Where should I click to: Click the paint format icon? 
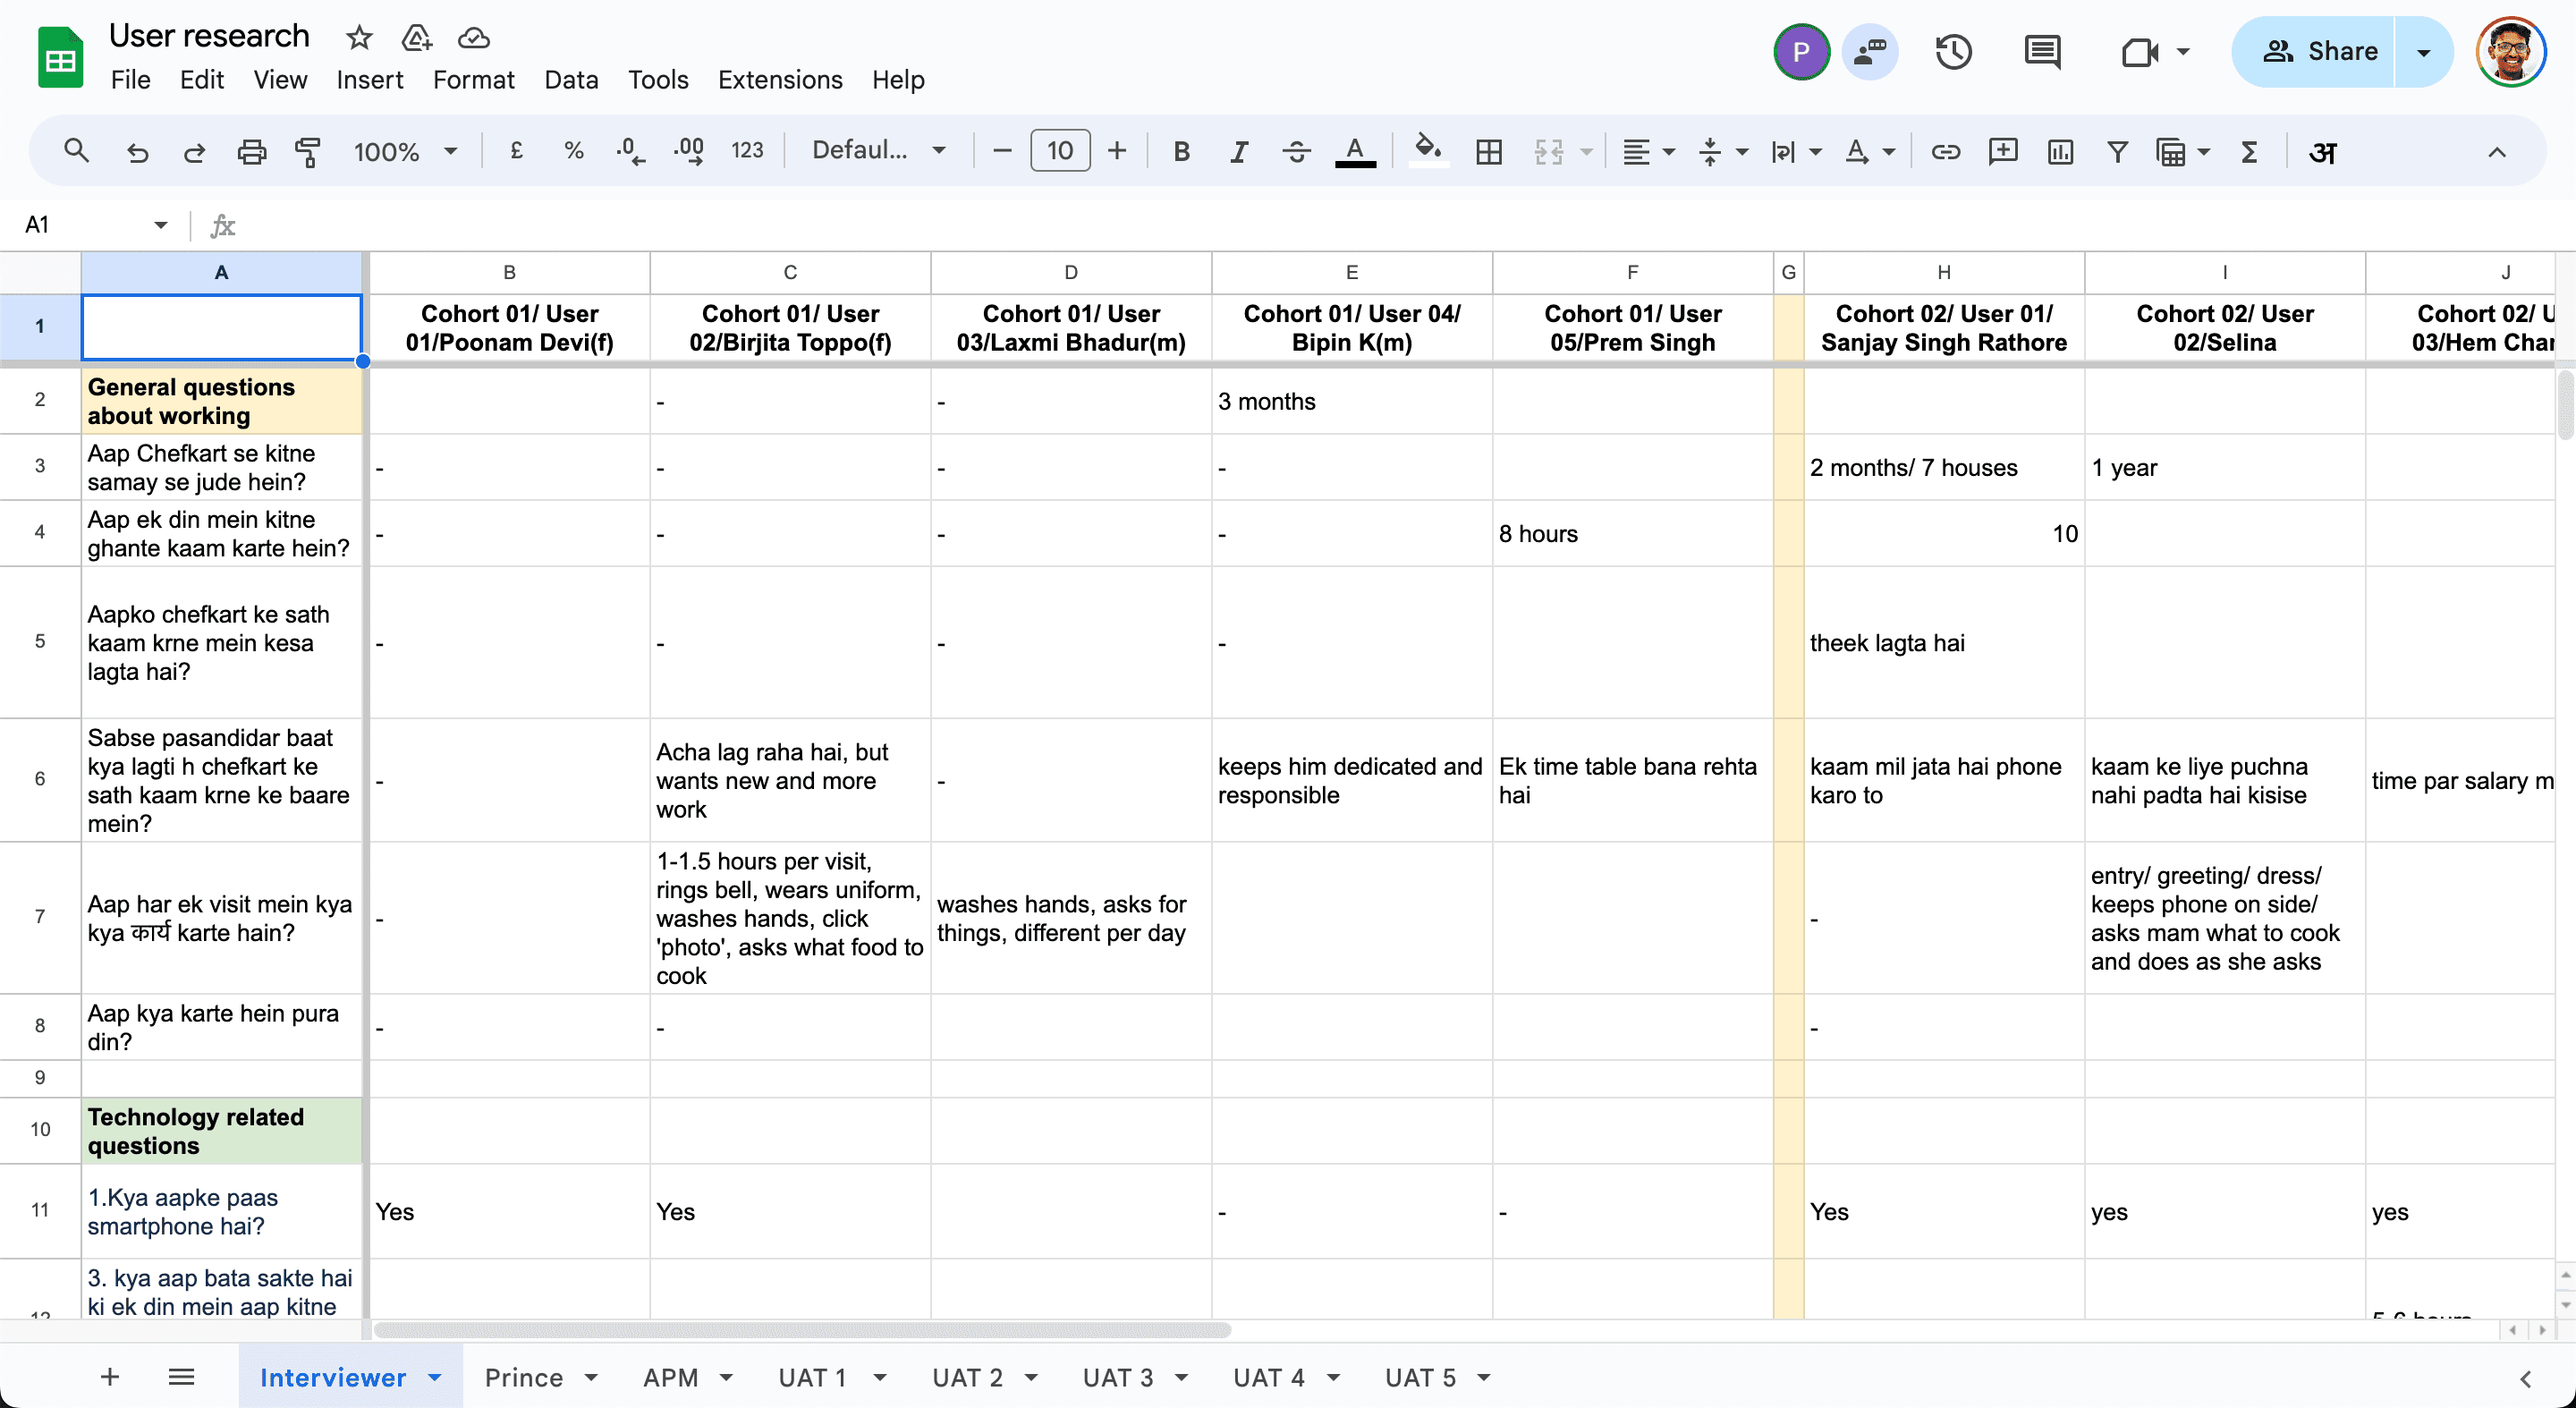307,152
